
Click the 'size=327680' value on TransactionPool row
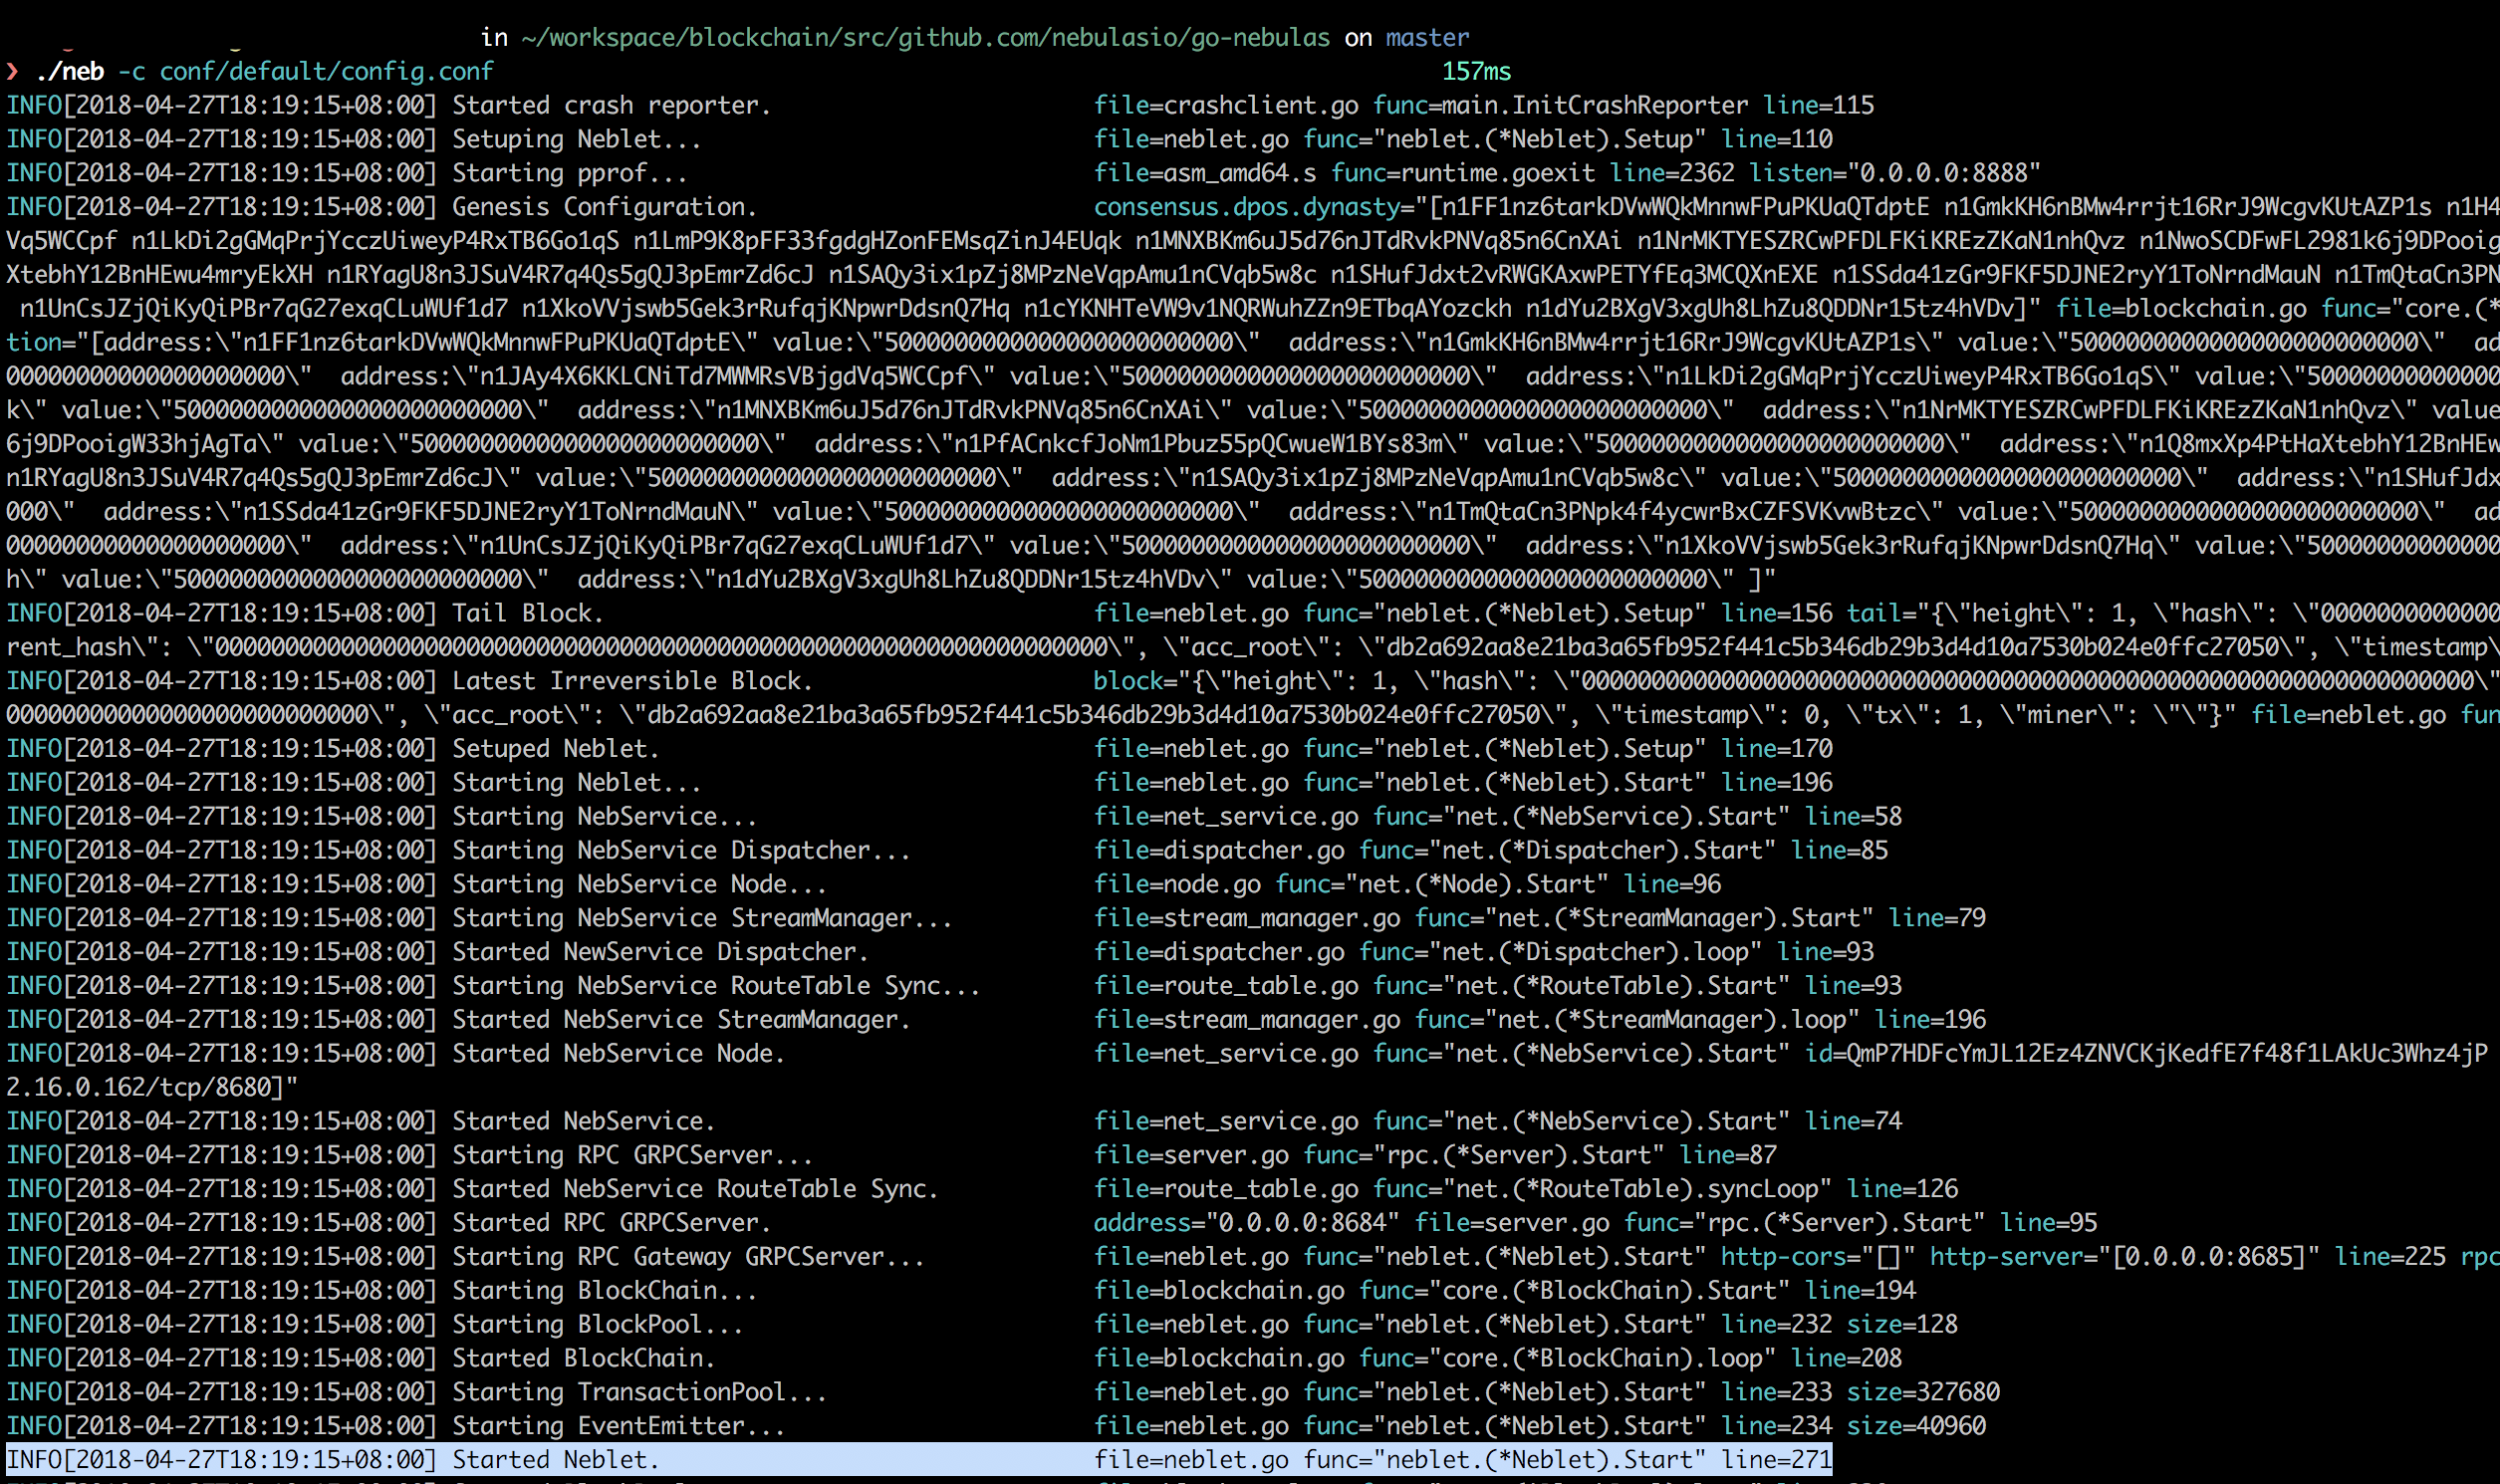pyautogui.click(x=1923, y=1393)
